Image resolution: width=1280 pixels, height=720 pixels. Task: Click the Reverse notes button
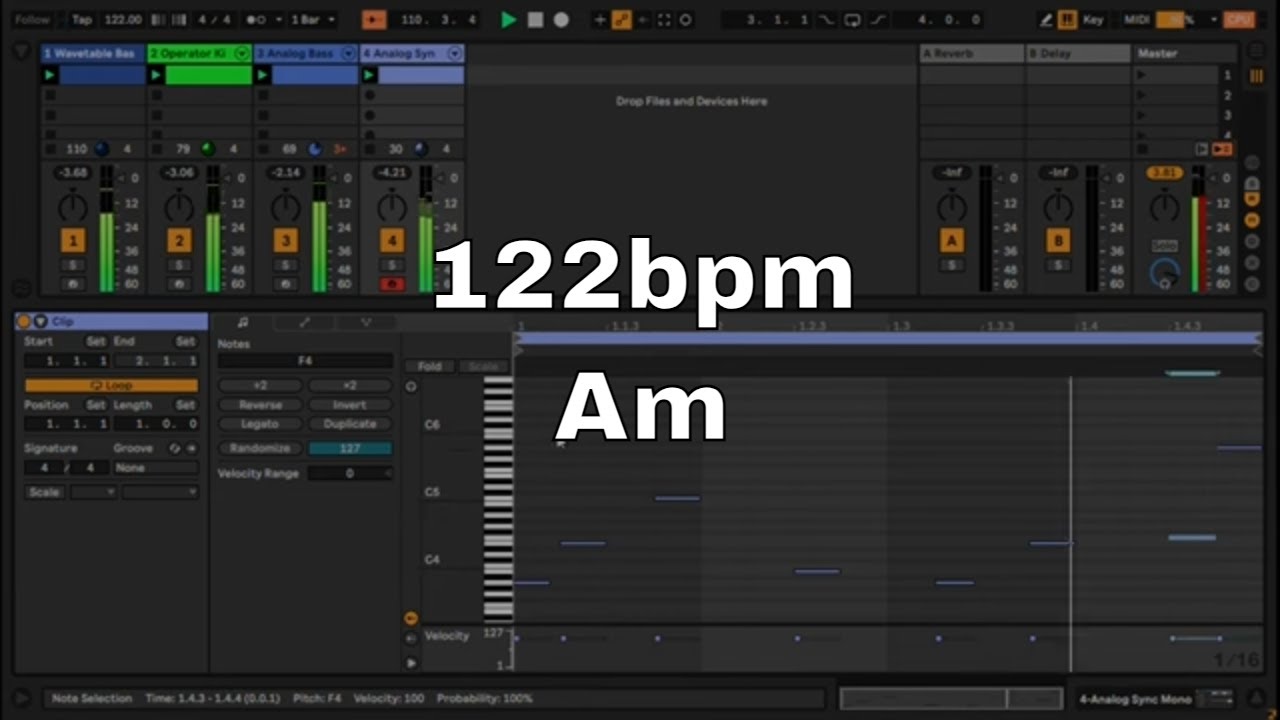coord(260,405)
